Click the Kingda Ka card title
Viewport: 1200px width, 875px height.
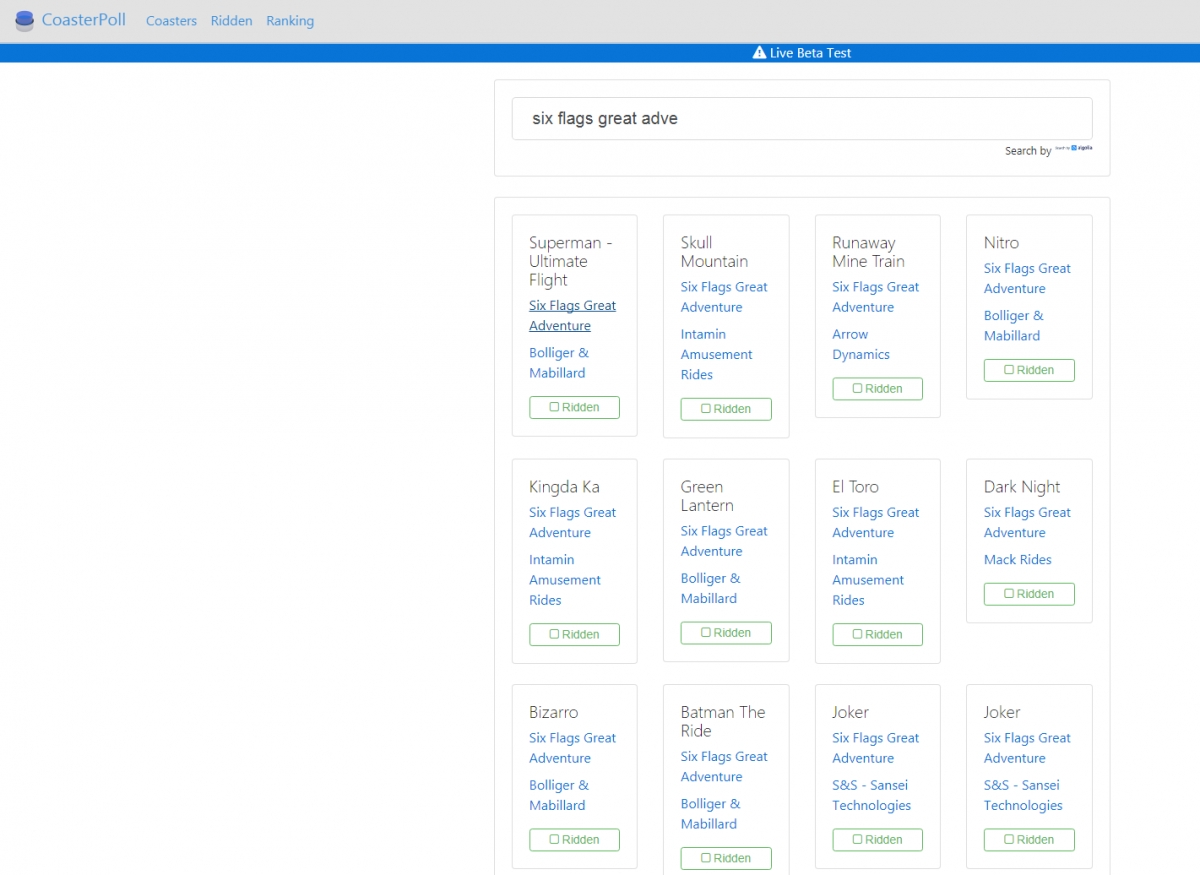[564, 487]
